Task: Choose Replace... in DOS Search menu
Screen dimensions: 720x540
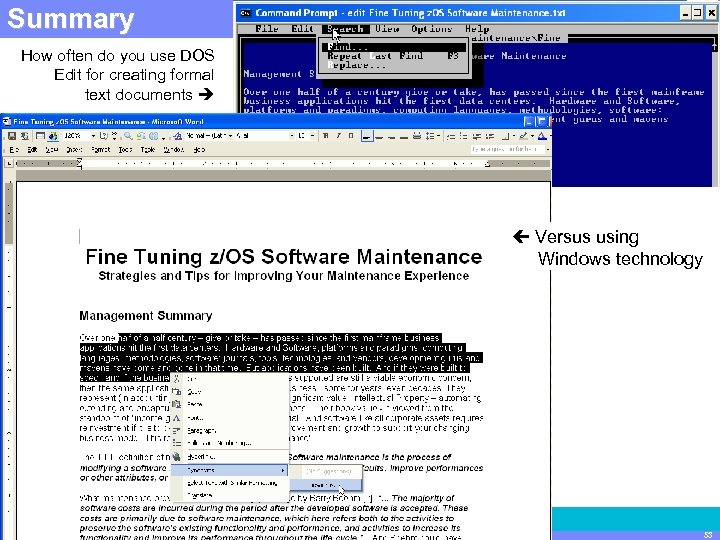Action: click(x=394, y=65)
